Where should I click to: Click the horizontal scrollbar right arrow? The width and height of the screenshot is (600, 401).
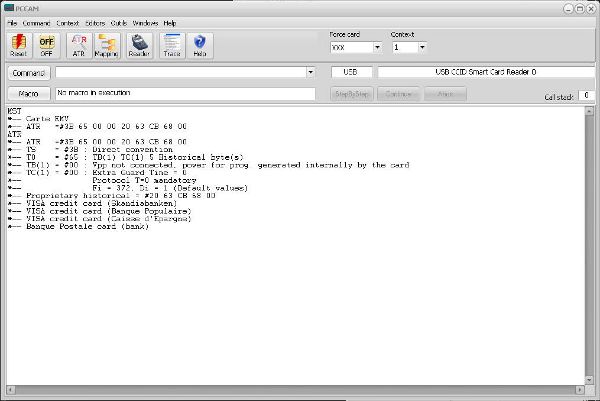580,390
